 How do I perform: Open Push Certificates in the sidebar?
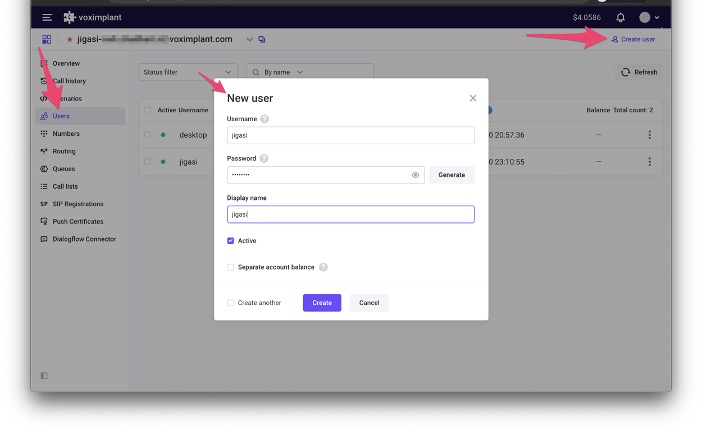coord(77,222)
